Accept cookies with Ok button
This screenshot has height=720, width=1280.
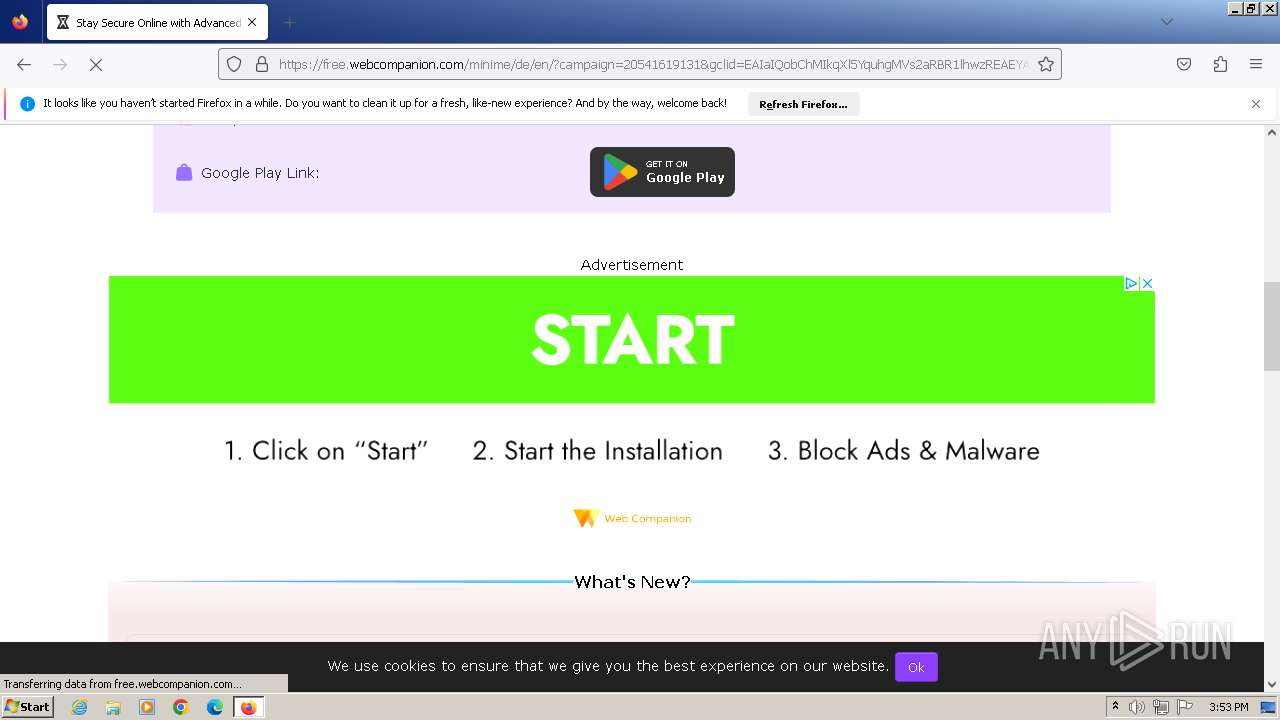(916, 667)
